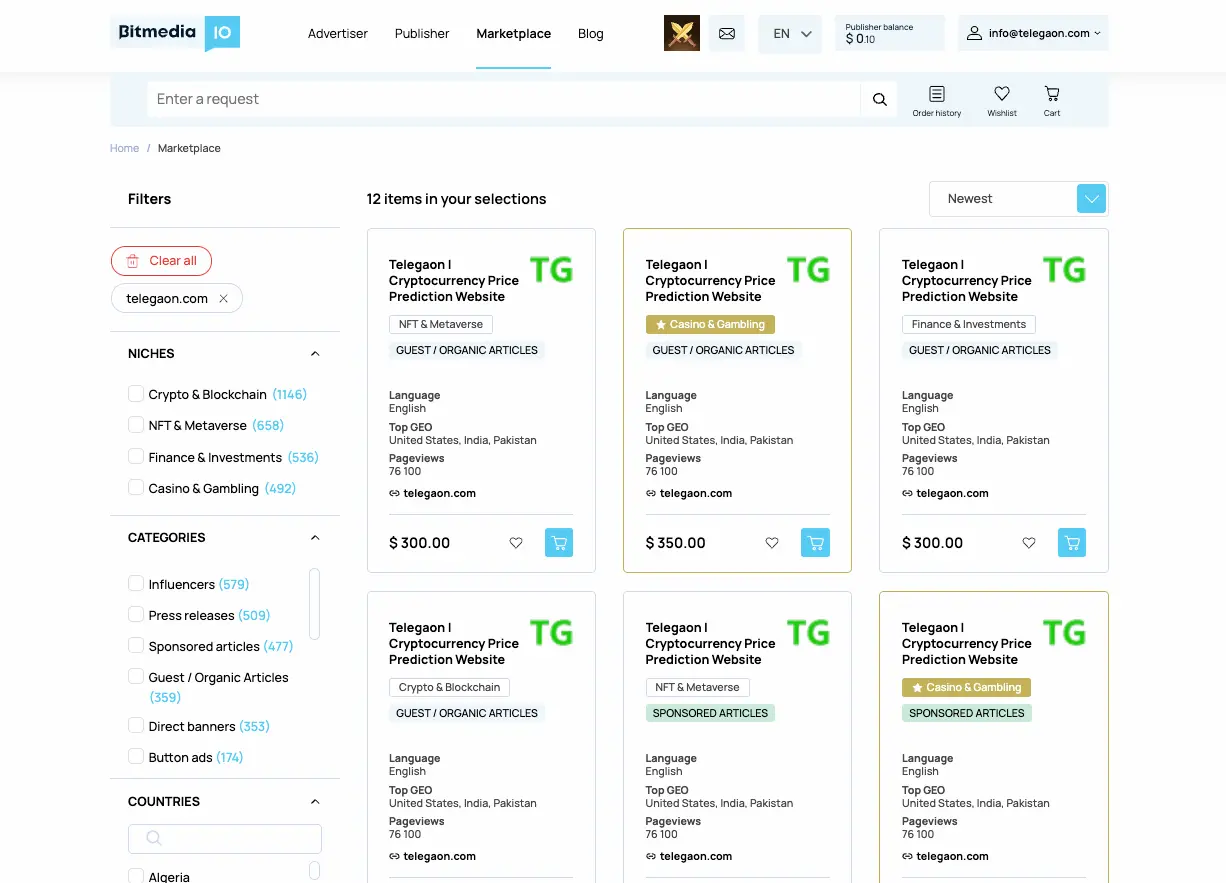
Task: Open the Publisher menu
Action: click(x=422, y=34)
